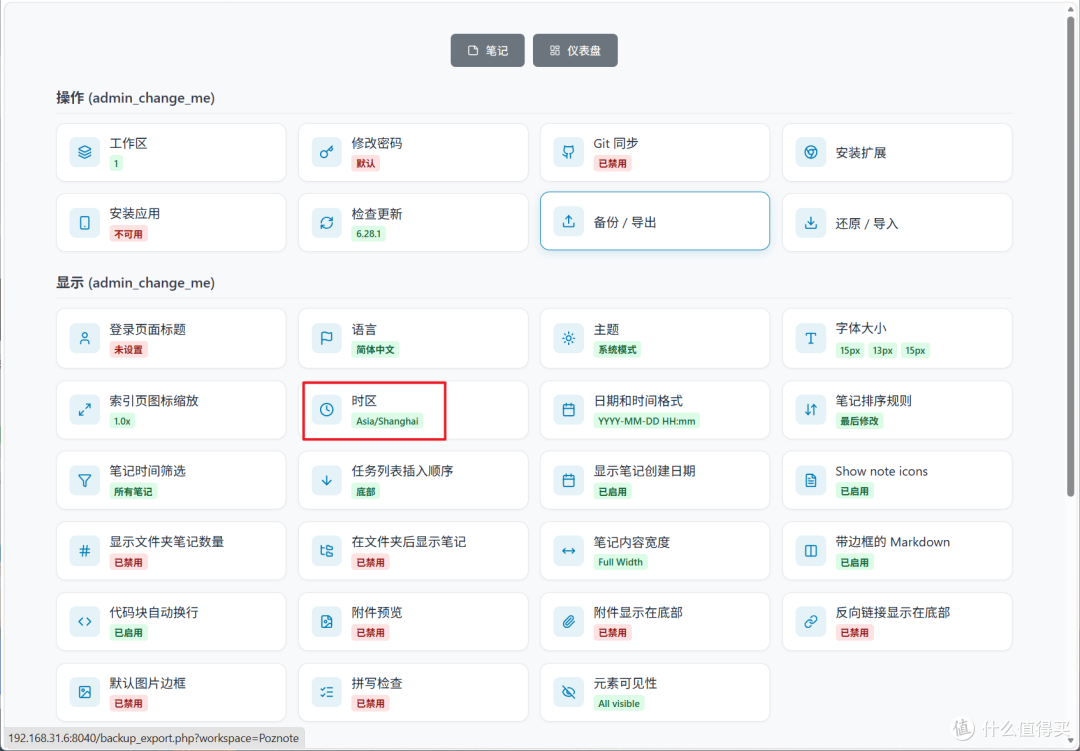Viewport: 1080px width, 751px height.
Task: Click the Git 同步 GitHub icon
Action: 568,152
